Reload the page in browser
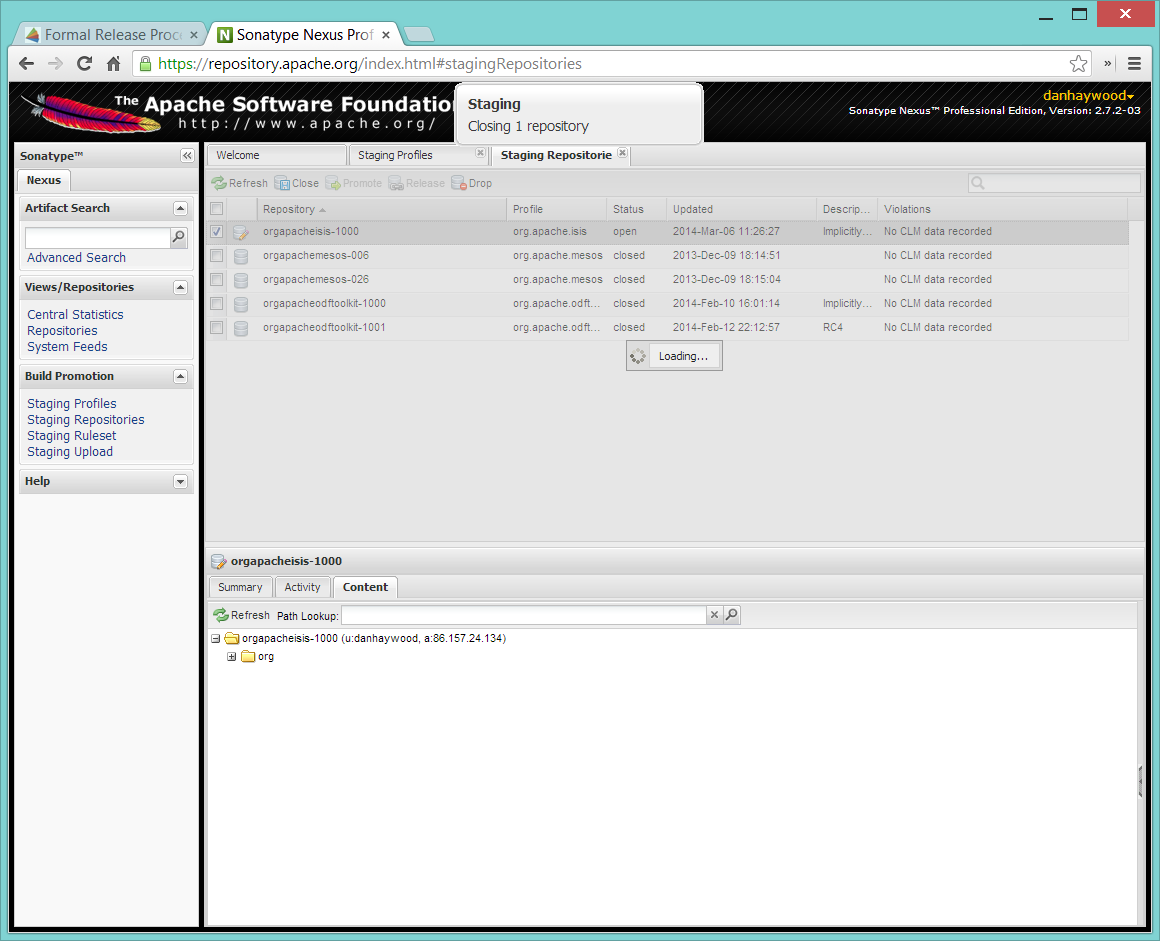 (x=85, y=64)
